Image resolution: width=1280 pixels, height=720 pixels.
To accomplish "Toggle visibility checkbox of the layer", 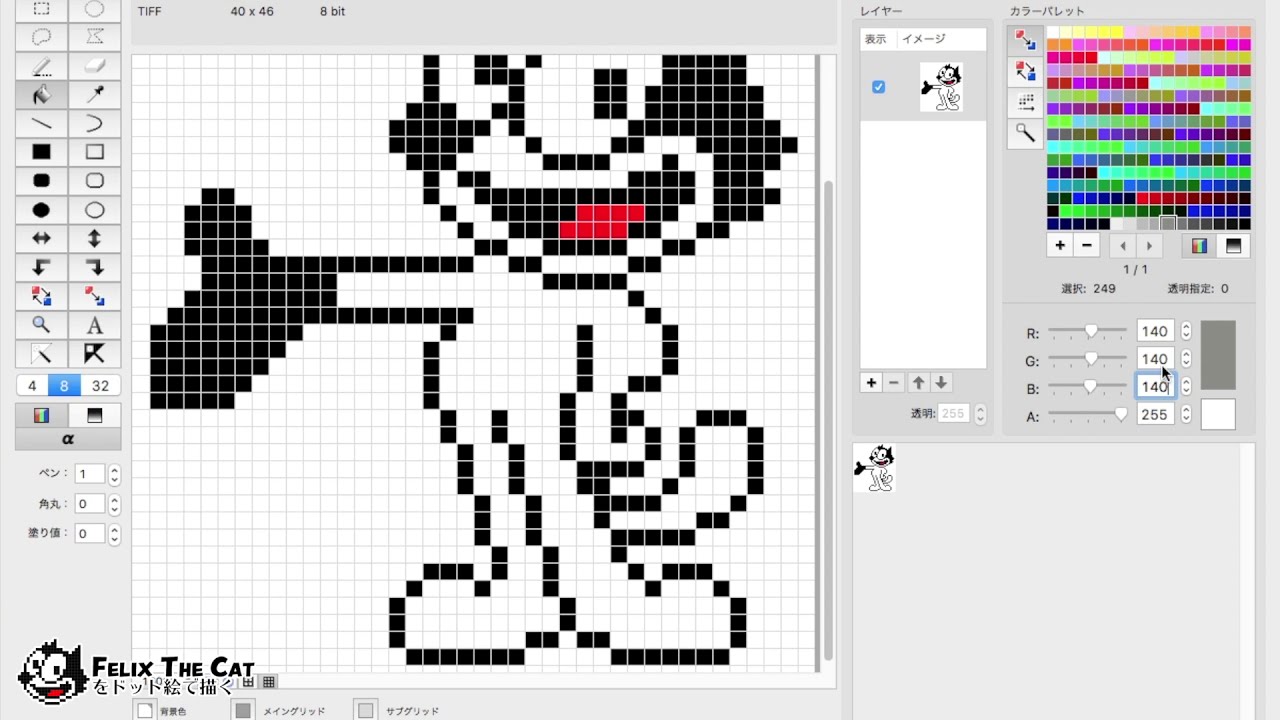I will click(x=878, y=87).
